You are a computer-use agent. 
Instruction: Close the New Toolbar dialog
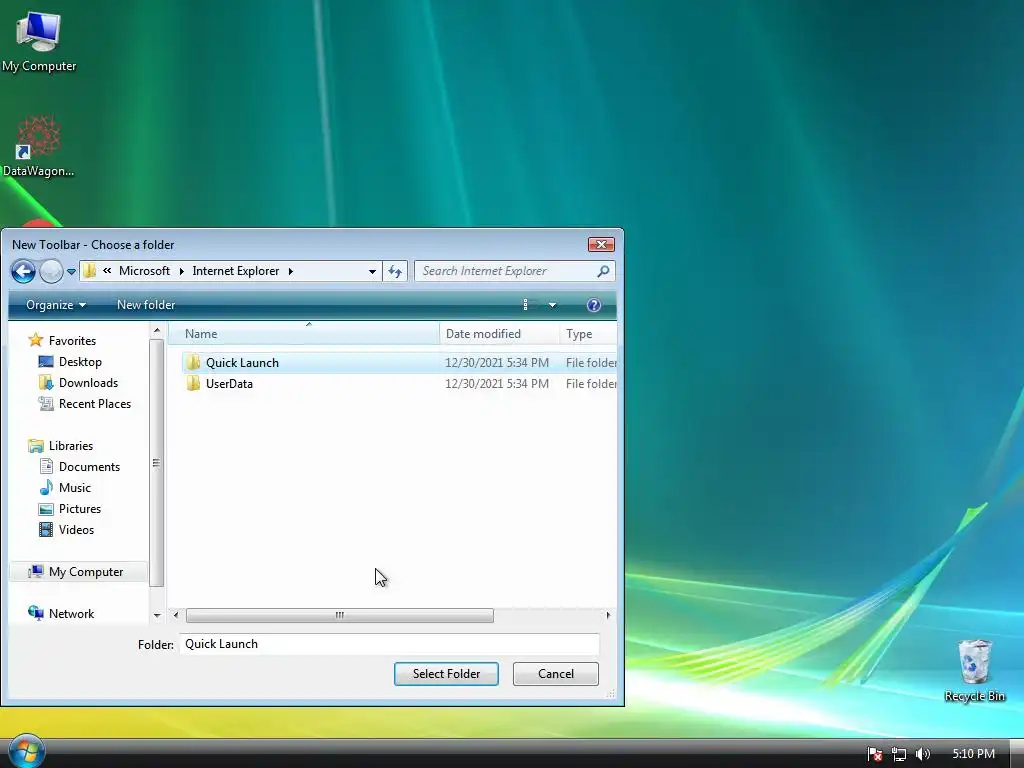601,244
